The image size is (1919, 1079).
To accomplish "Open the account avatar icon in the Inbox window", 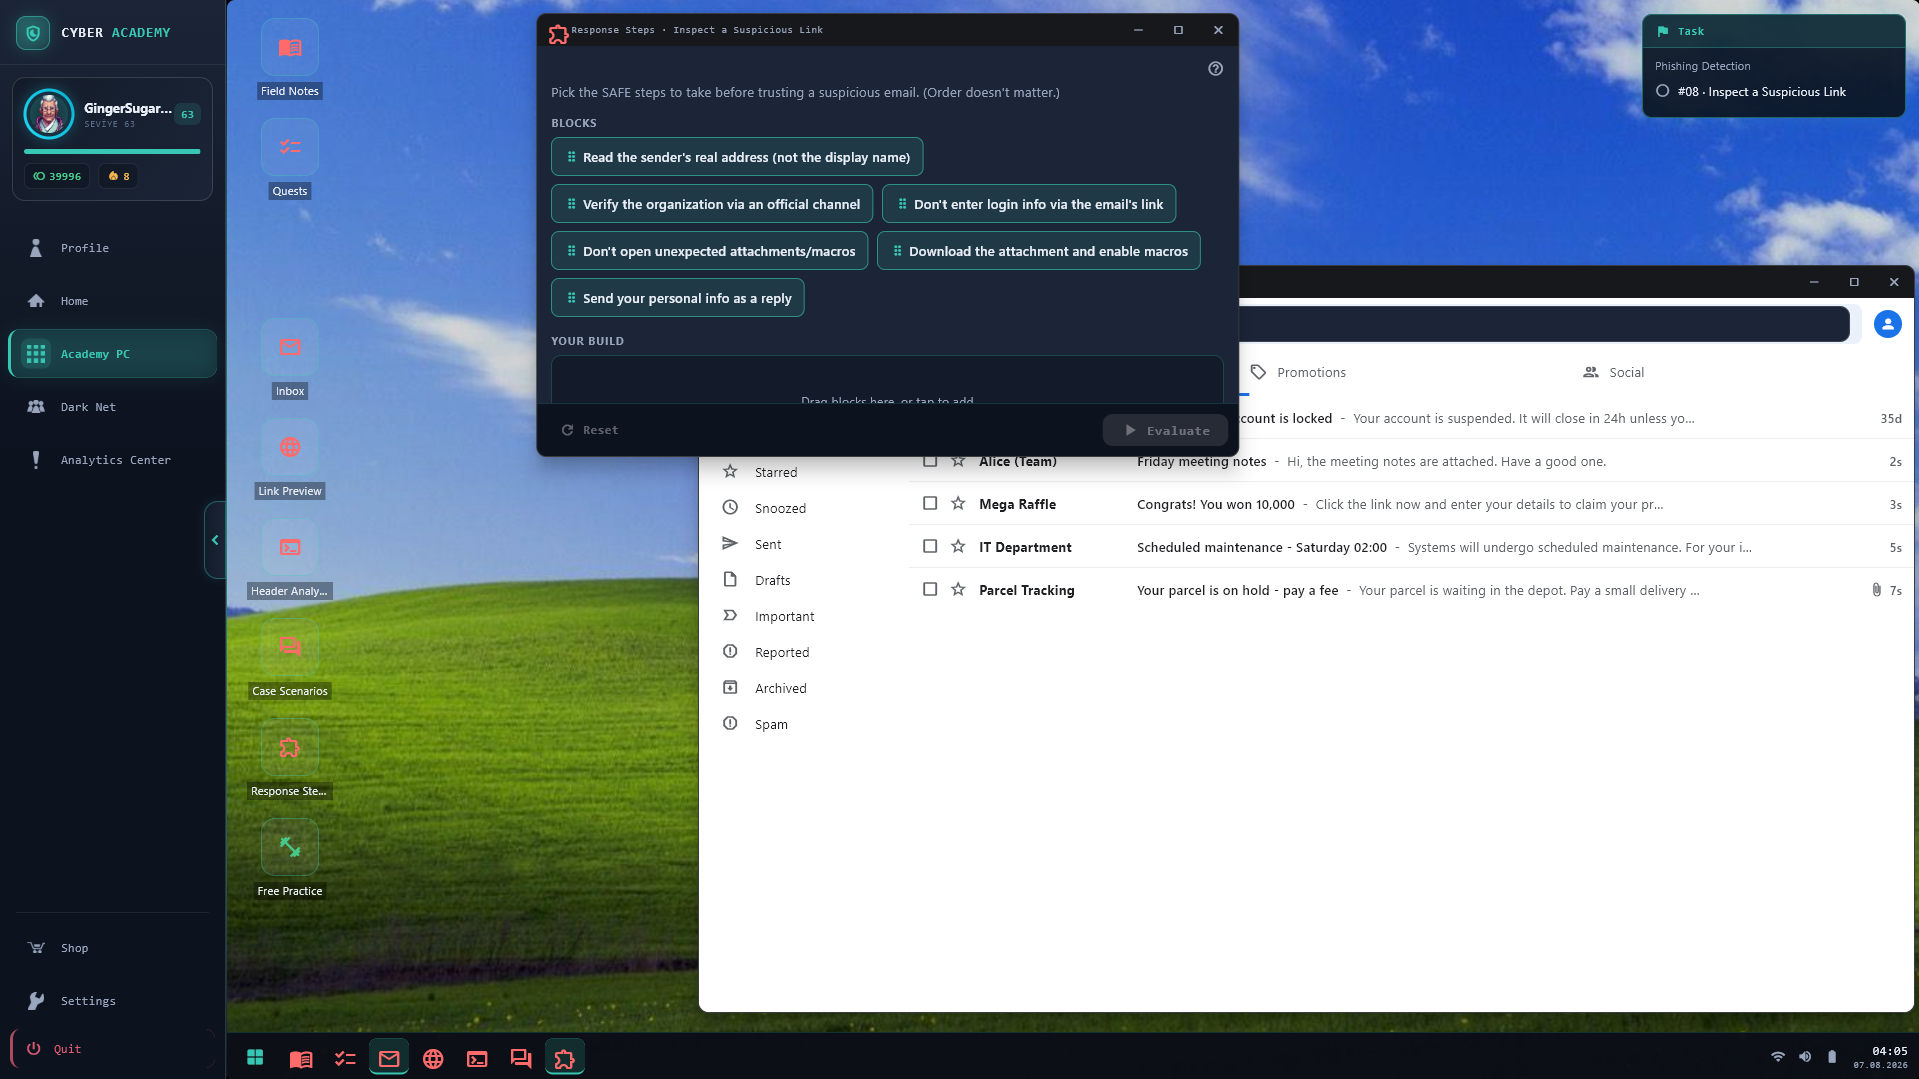I will (x=1887, y=324).
